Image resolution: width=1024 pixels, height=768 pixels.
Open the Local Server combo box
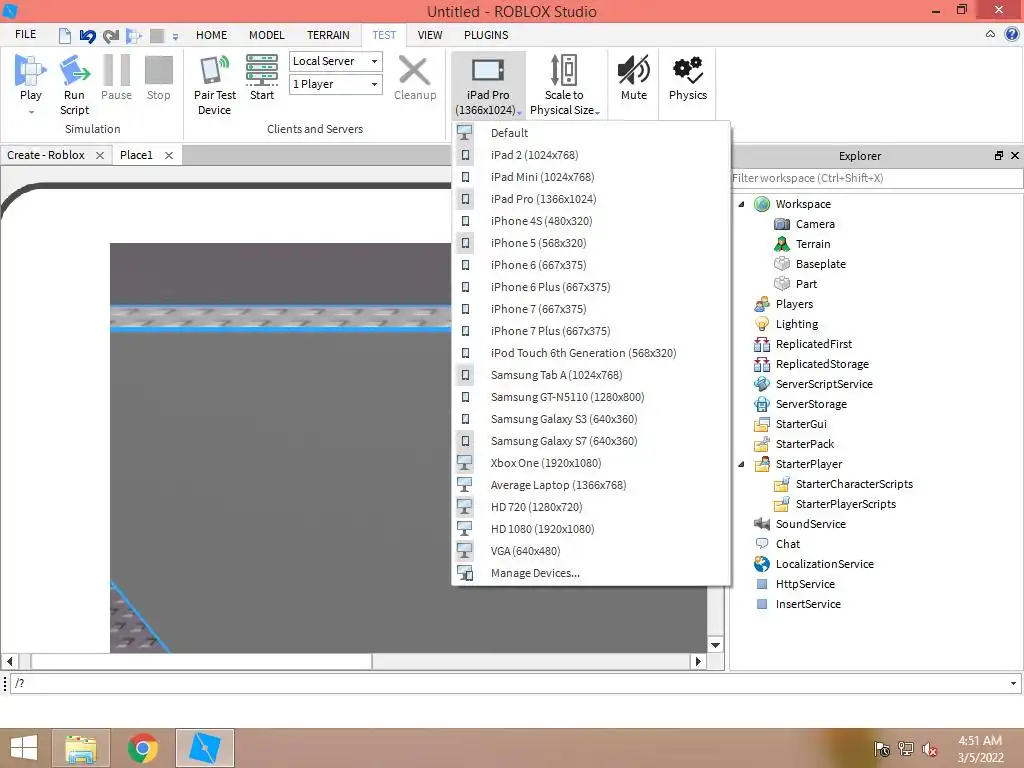336,61
